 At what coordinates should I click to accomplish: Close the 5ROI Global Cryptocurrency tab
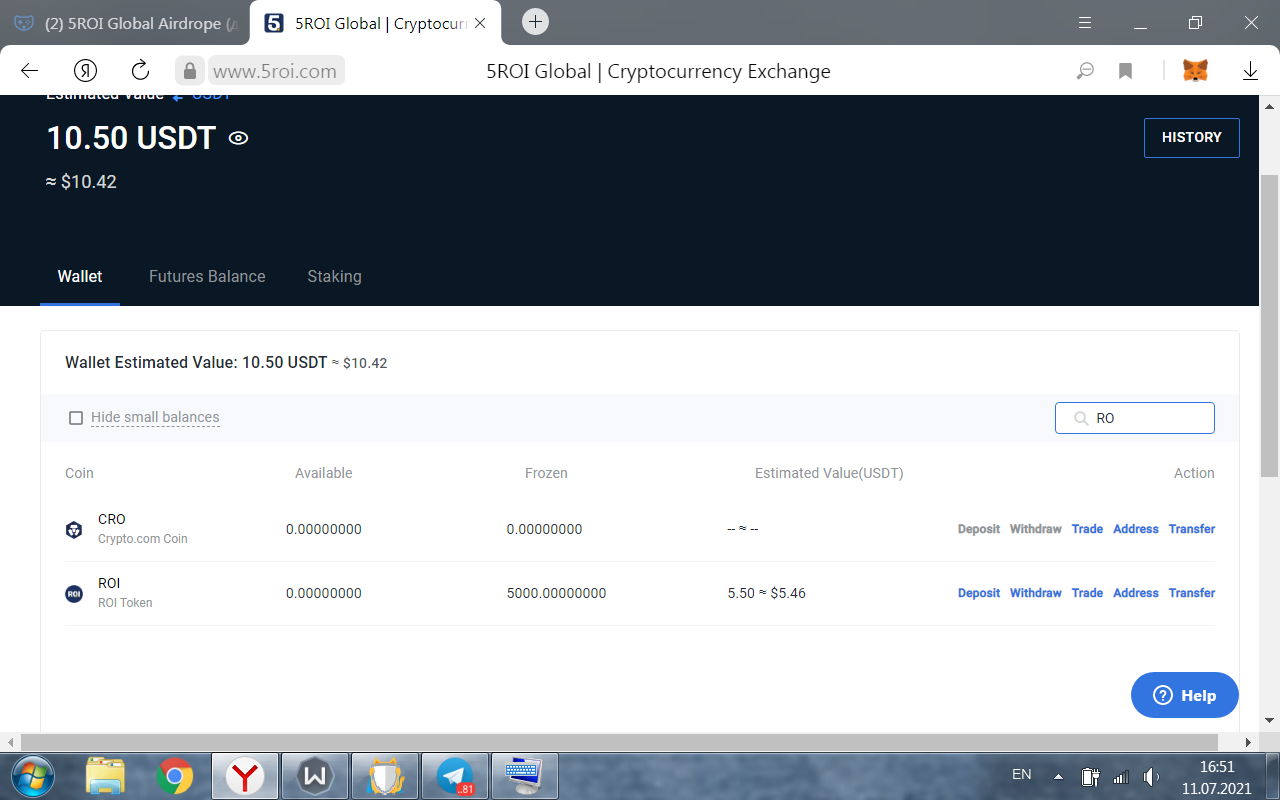[480, 23]
